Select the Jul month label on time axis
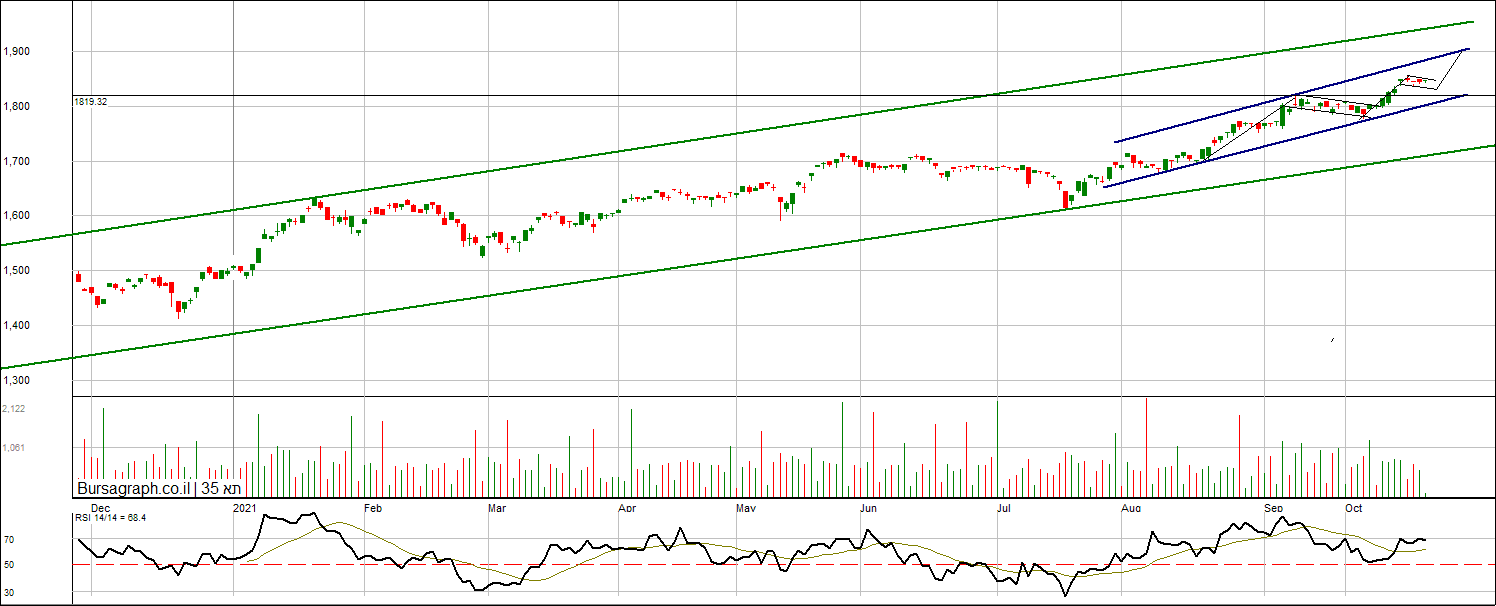Image resolution: width=1496 pixels, height=606 pixels. coord(1005,508)
